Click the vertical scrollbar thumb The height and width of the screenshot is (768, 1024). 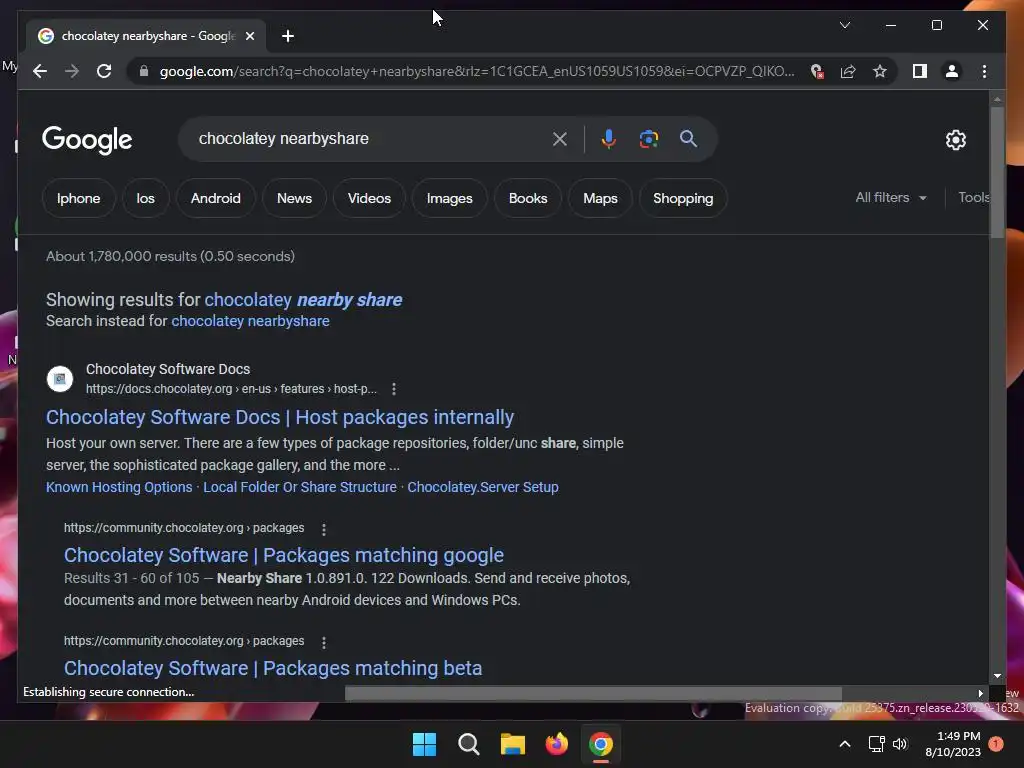coord(997,171)
